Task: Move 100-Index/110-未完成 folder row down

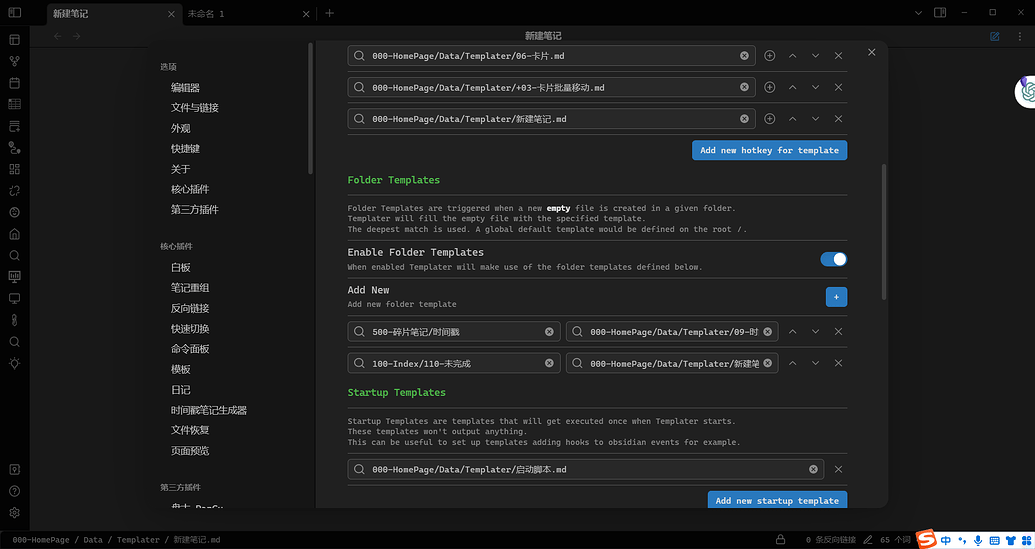Action: (x=816, y=363)
